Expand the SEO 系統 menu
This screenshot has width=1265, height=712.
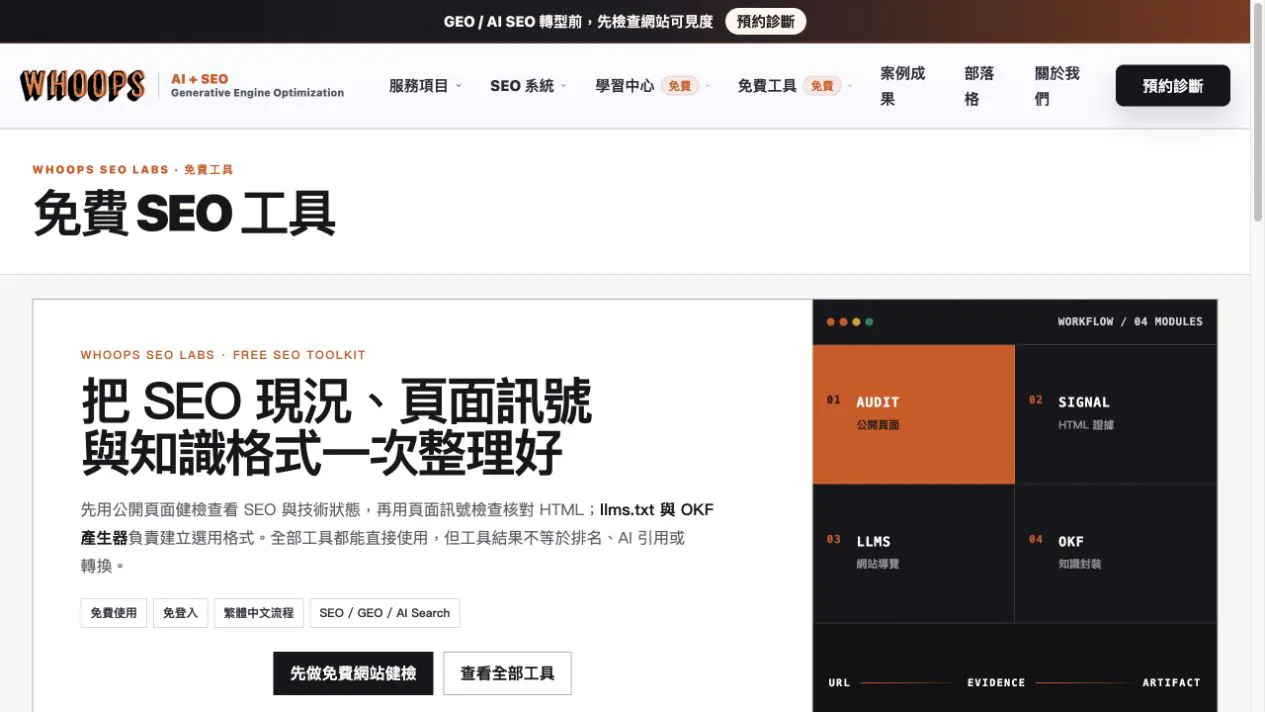(528, 86)
